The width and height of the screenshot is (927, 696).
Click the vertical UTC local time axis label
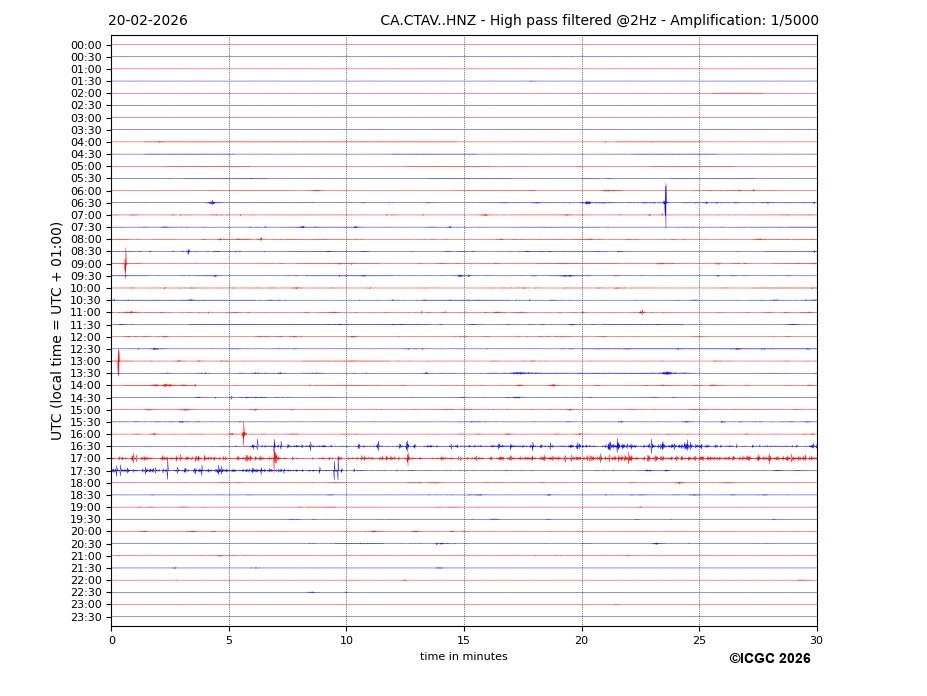pyautogui.click(x=58, y=330)
